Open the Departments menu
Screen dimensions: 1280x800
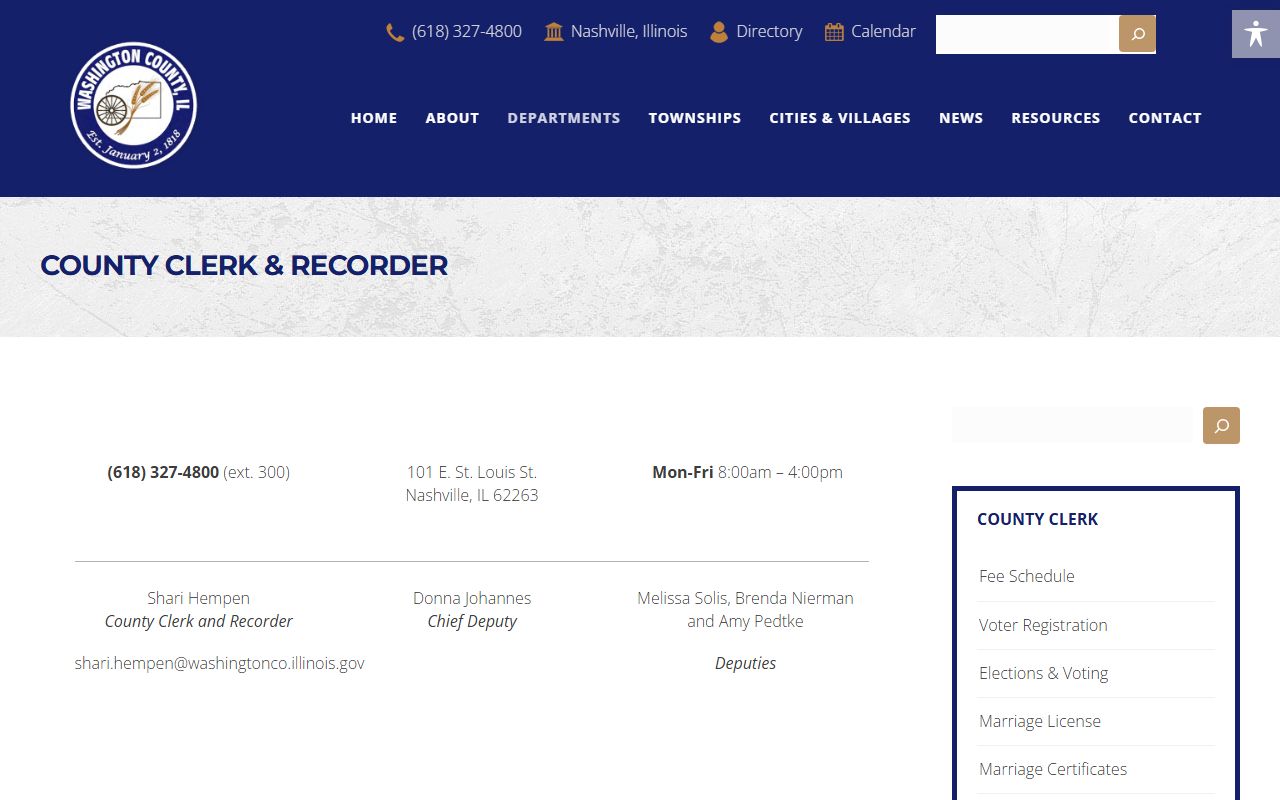click(x=564, y=118)
